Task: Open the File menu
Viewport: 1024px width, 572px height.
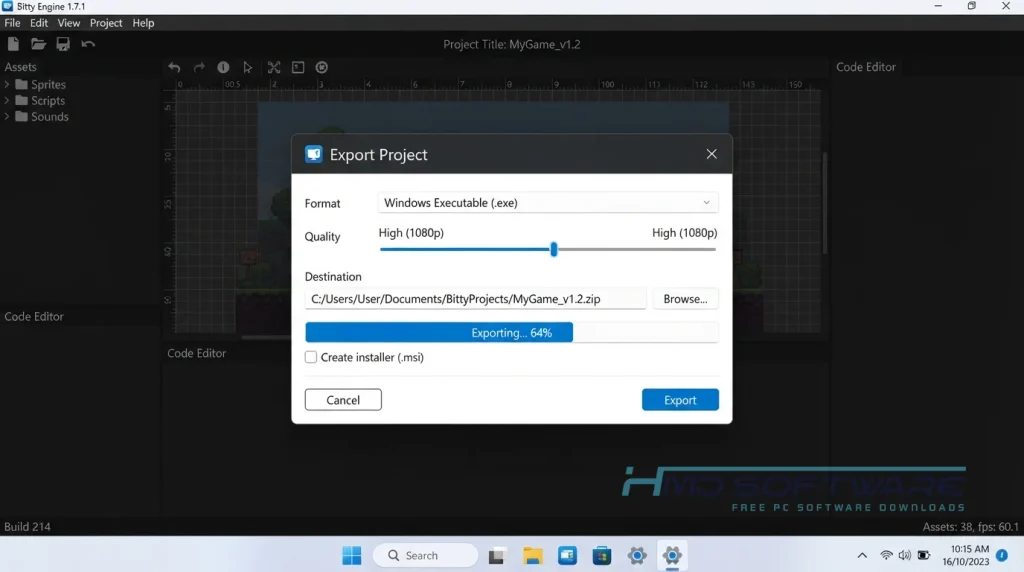Action: (12, 23)
